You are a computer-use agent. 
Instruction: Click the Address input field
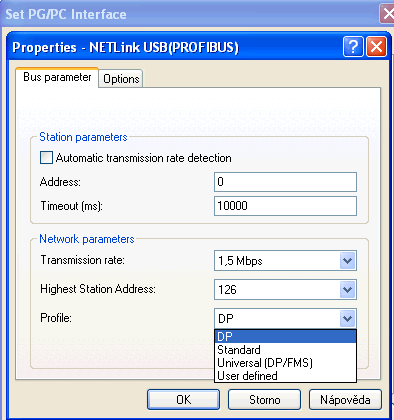click(x=285, y=182)
